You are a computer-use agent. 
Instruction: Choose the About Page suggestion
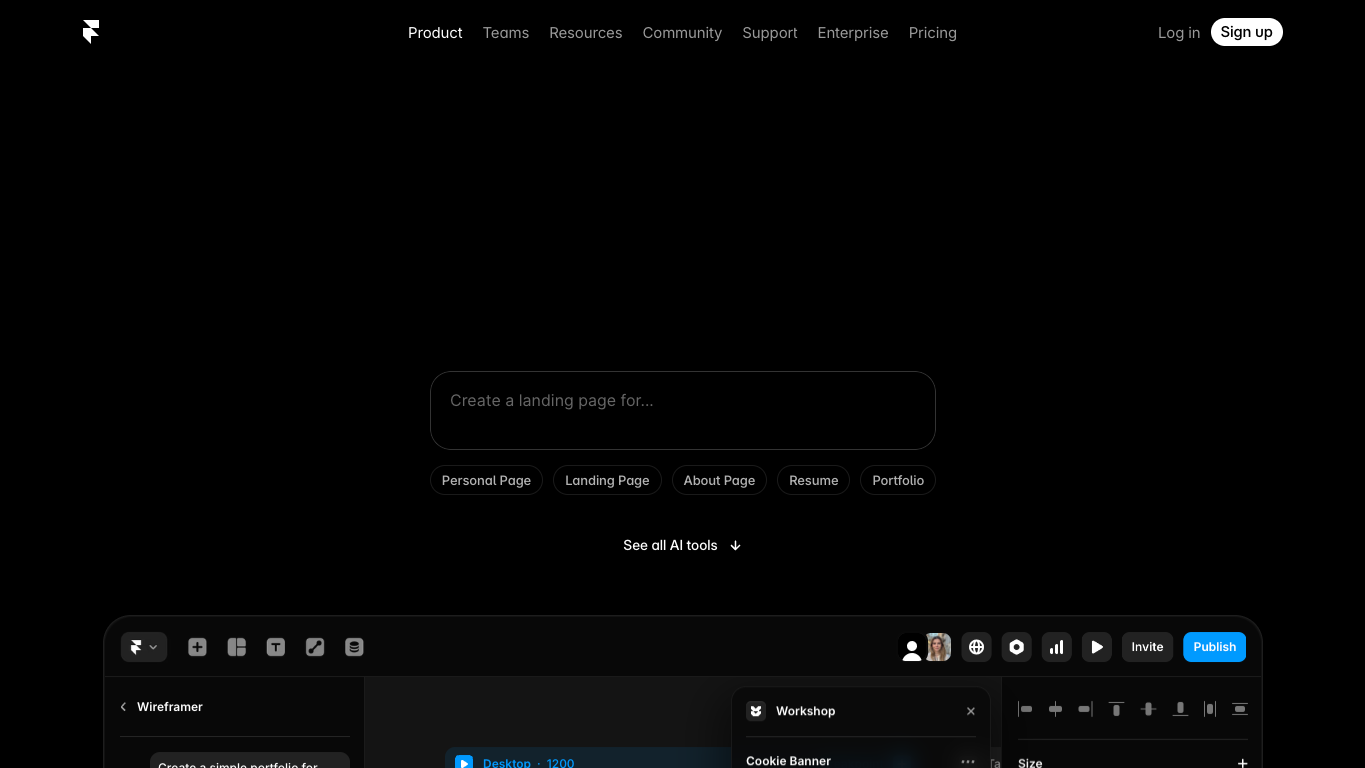(720, 480)
